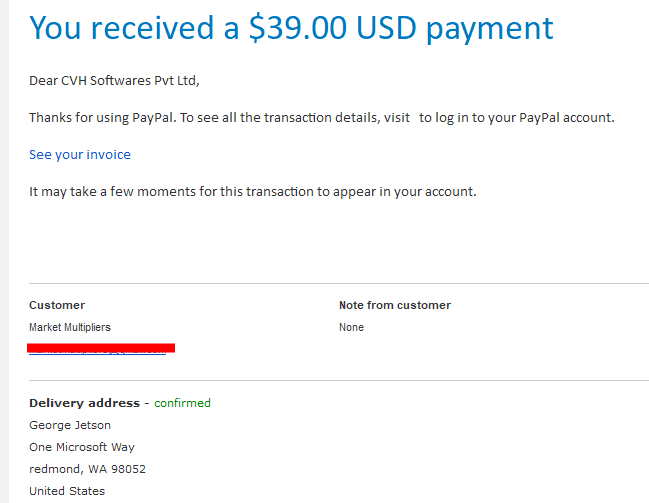649x503 pixels.
Task: Select the Market Multipliers customer name
Action: pyautogui.click(x=70, y=327)
